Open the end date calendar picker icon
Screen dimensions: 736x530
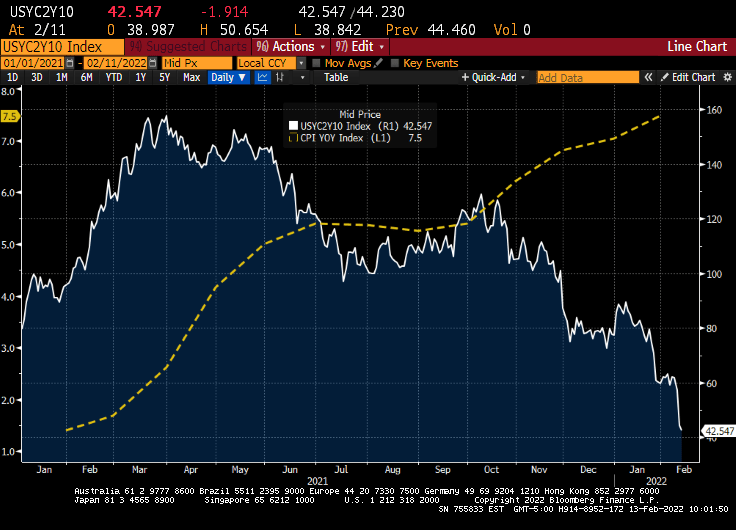click(x=153, y=63)
